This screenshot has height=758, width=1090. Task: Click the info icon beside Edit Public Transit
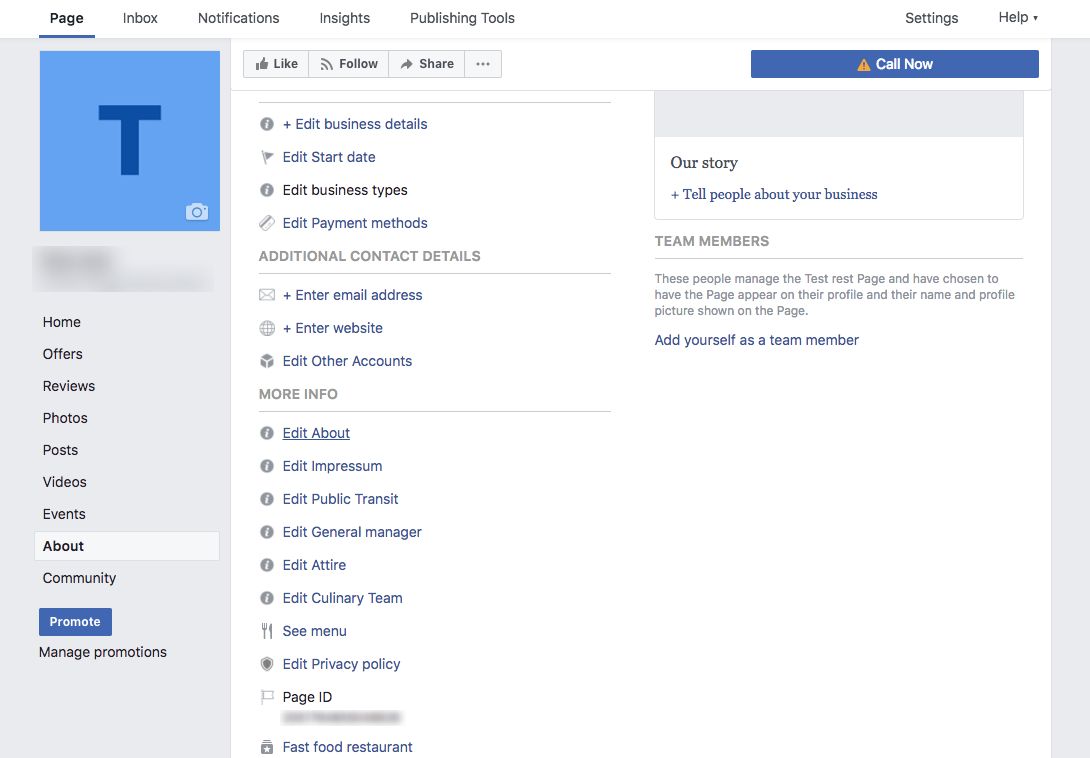(x=267, y=499)
